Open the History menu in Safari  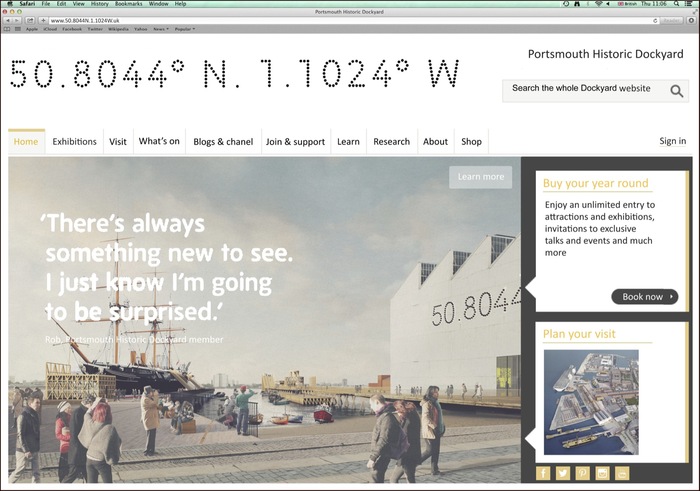pyautogui.click(x=99, y=4)
